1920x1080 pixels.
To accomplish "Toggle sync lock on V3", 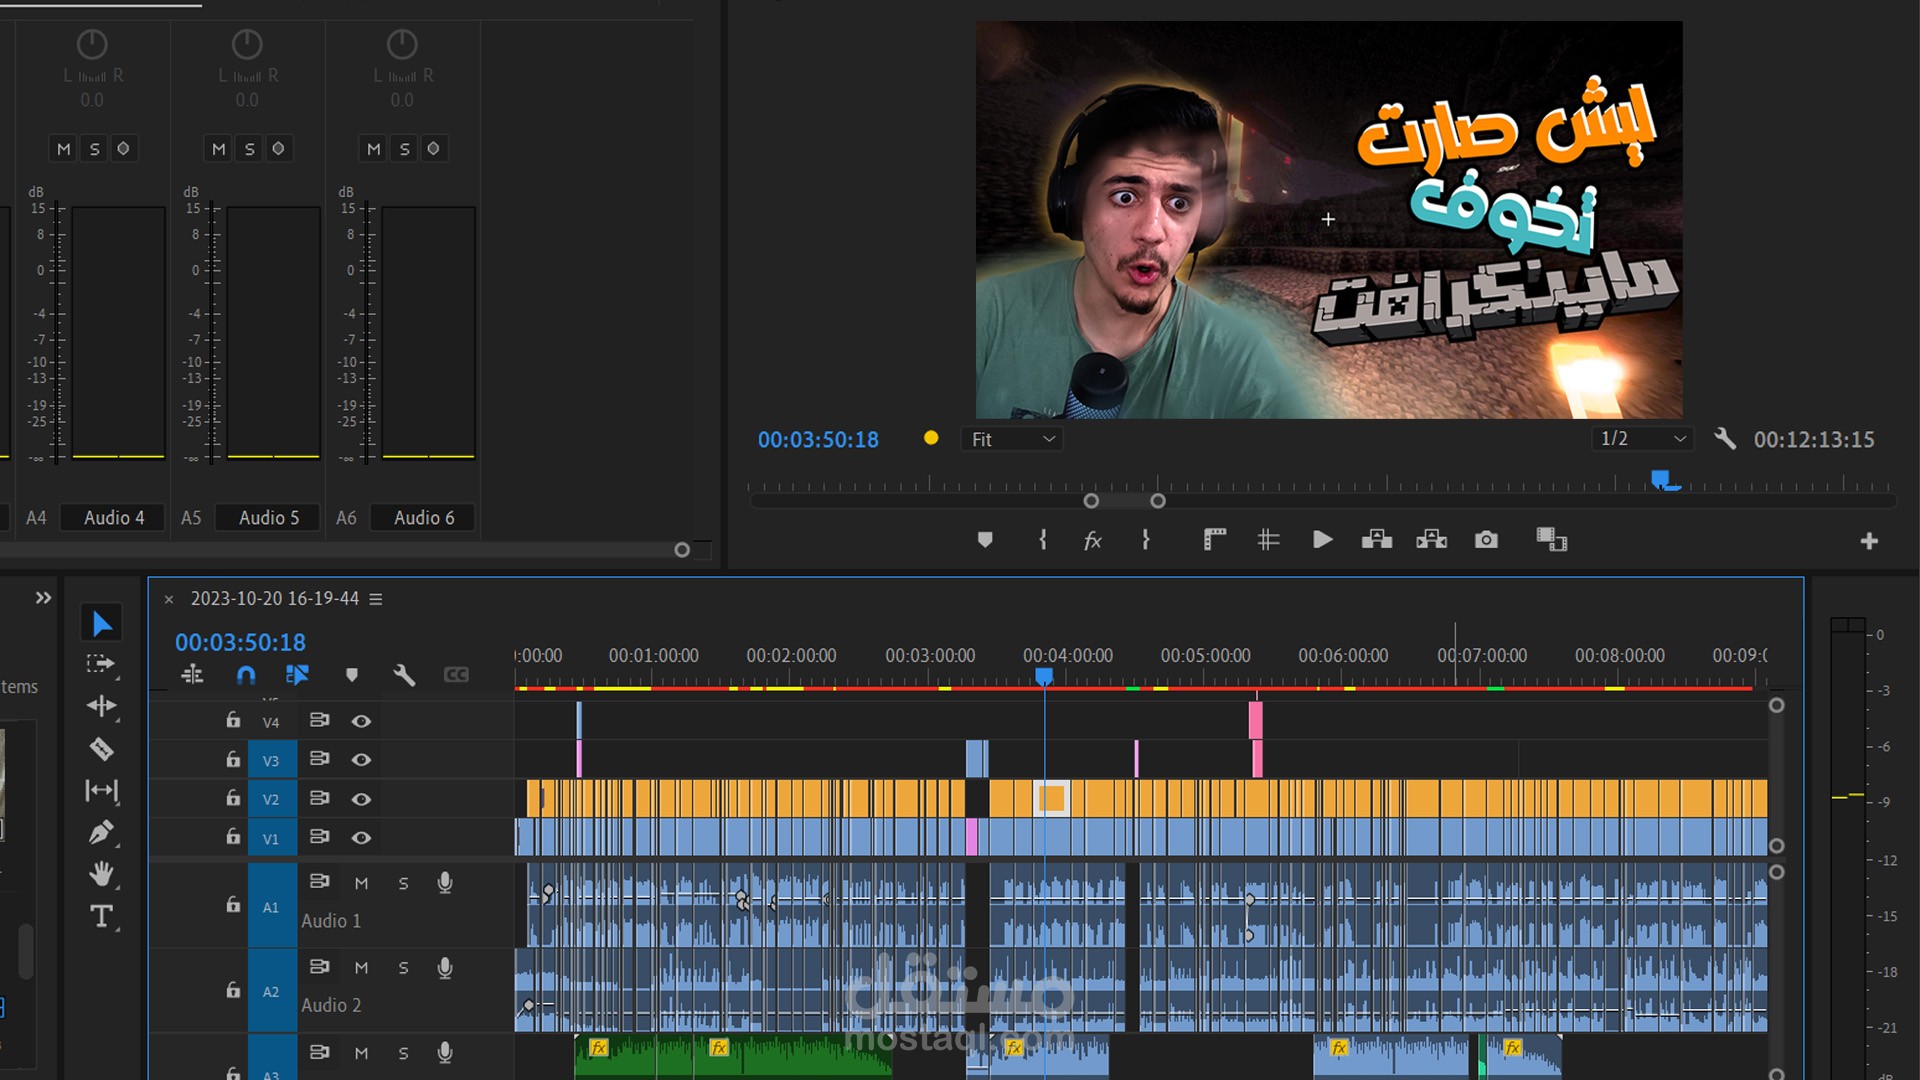I will click(319, 759).
